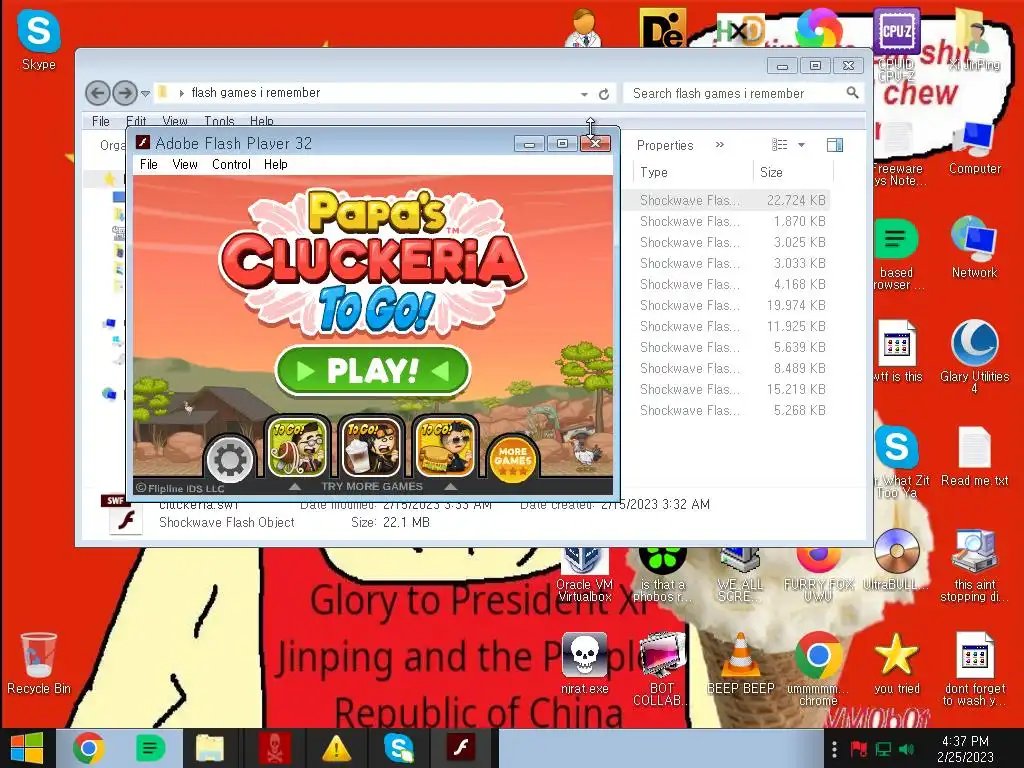Sort files by the Size column header
This screenshot has width=1024, height=768.
[x=793, y=172]
